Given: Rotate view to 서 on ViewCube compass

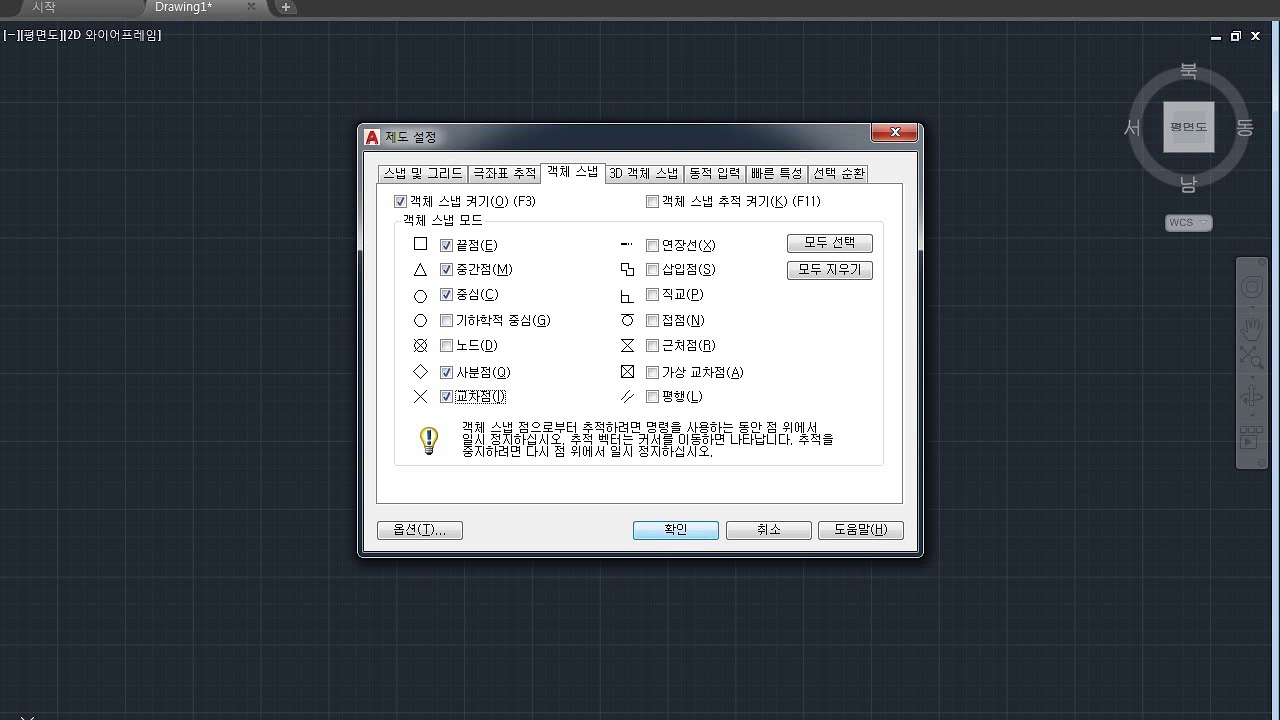Looking at the screenshot, I should tap(1132, 128).
